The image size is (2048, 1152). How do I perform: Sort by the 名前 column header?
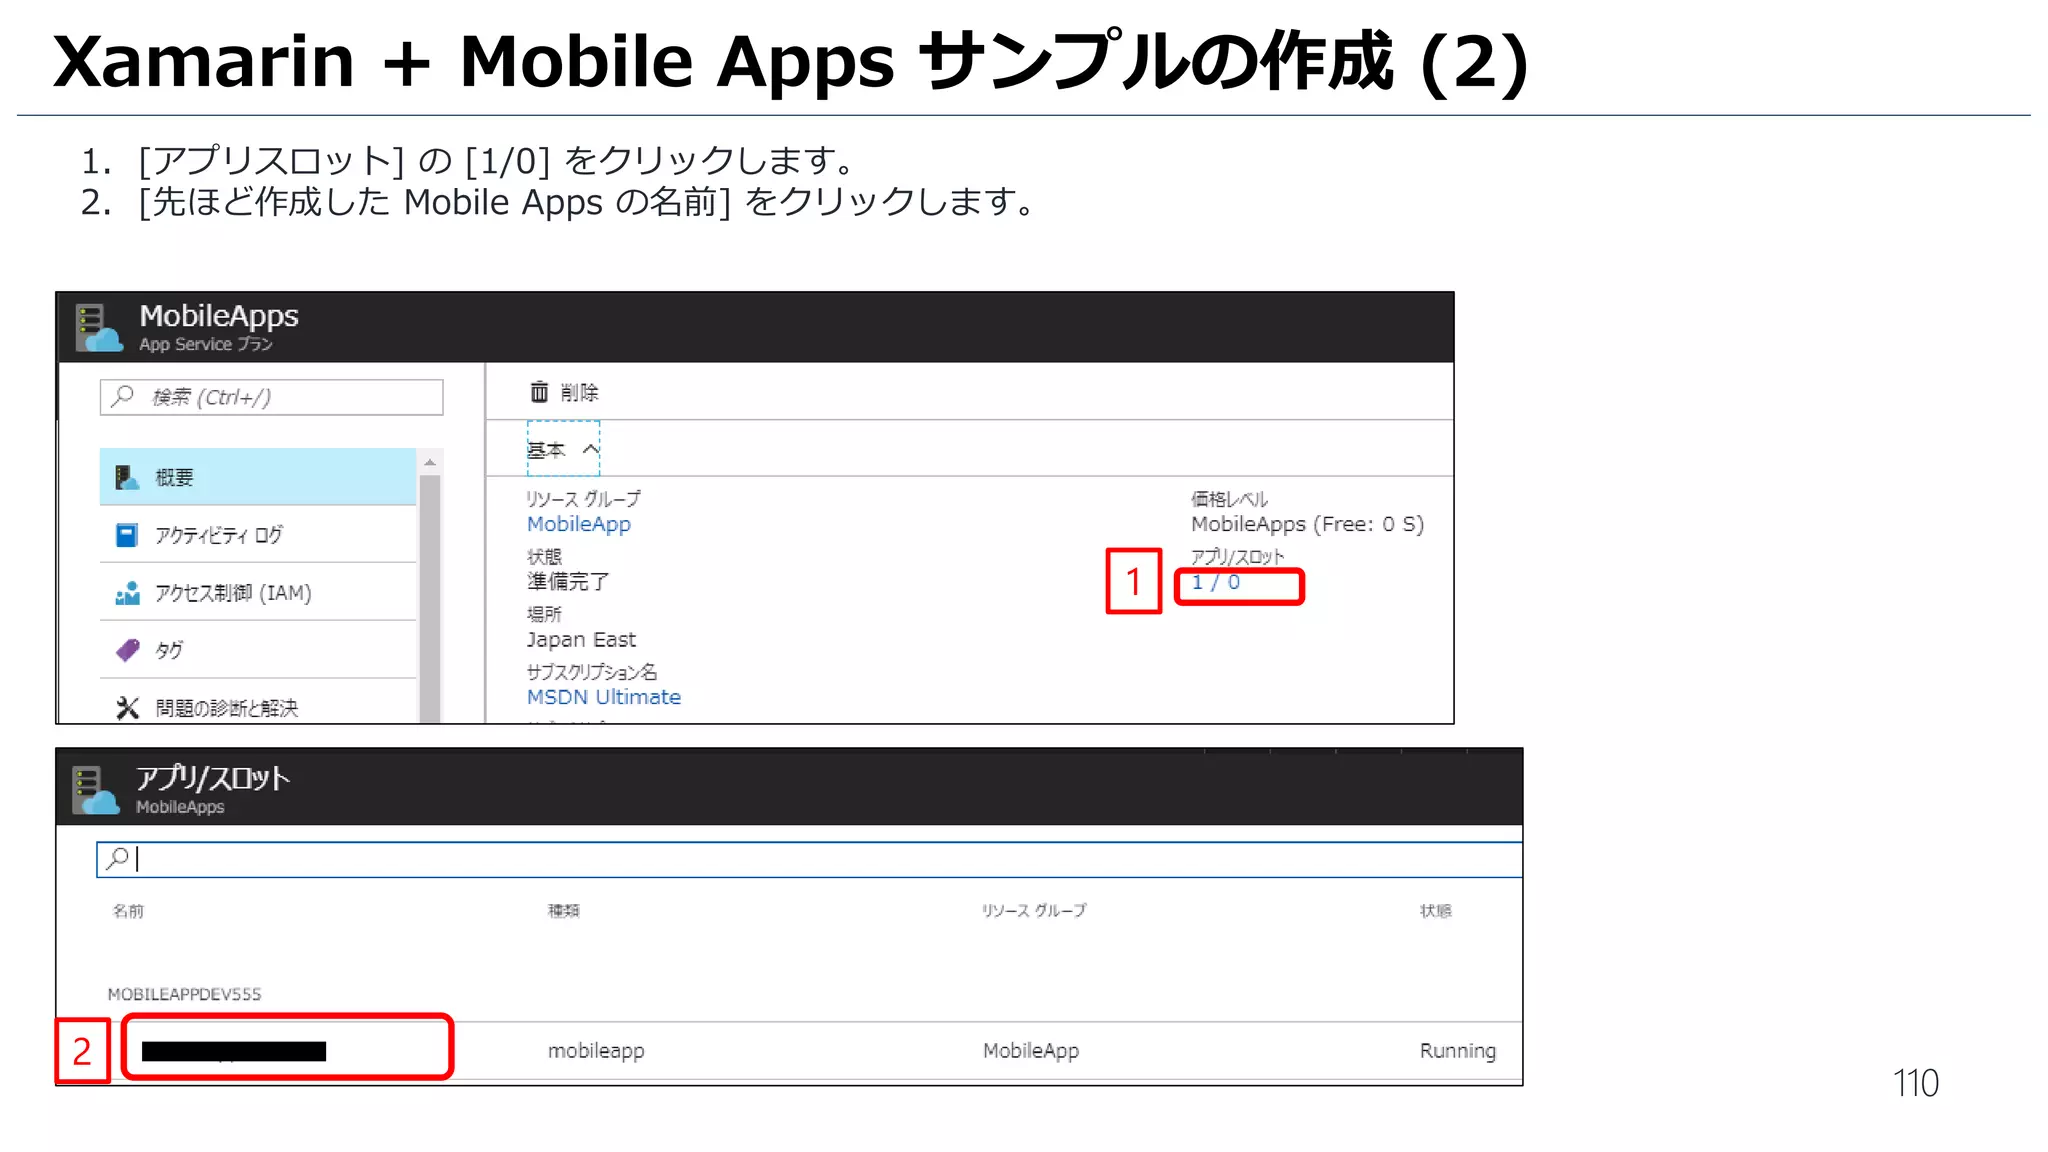point(128,911)
